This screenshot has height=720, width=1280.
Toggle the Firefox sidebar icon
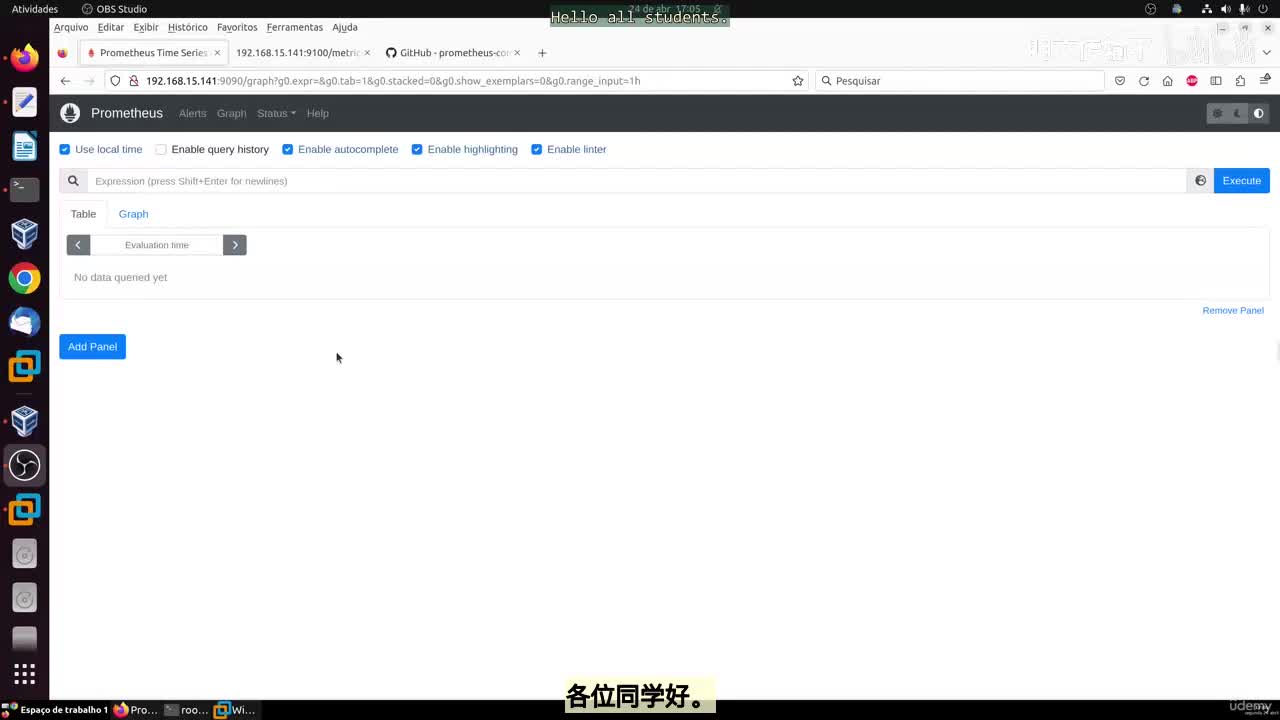point(1216,81)
